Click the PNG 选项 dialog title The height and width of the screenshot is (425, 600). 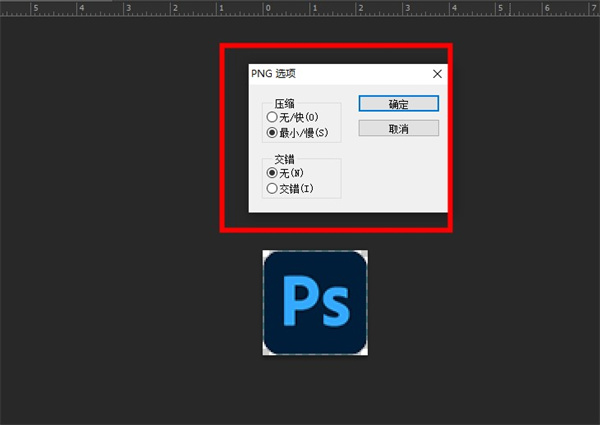(x=273, y=73)
